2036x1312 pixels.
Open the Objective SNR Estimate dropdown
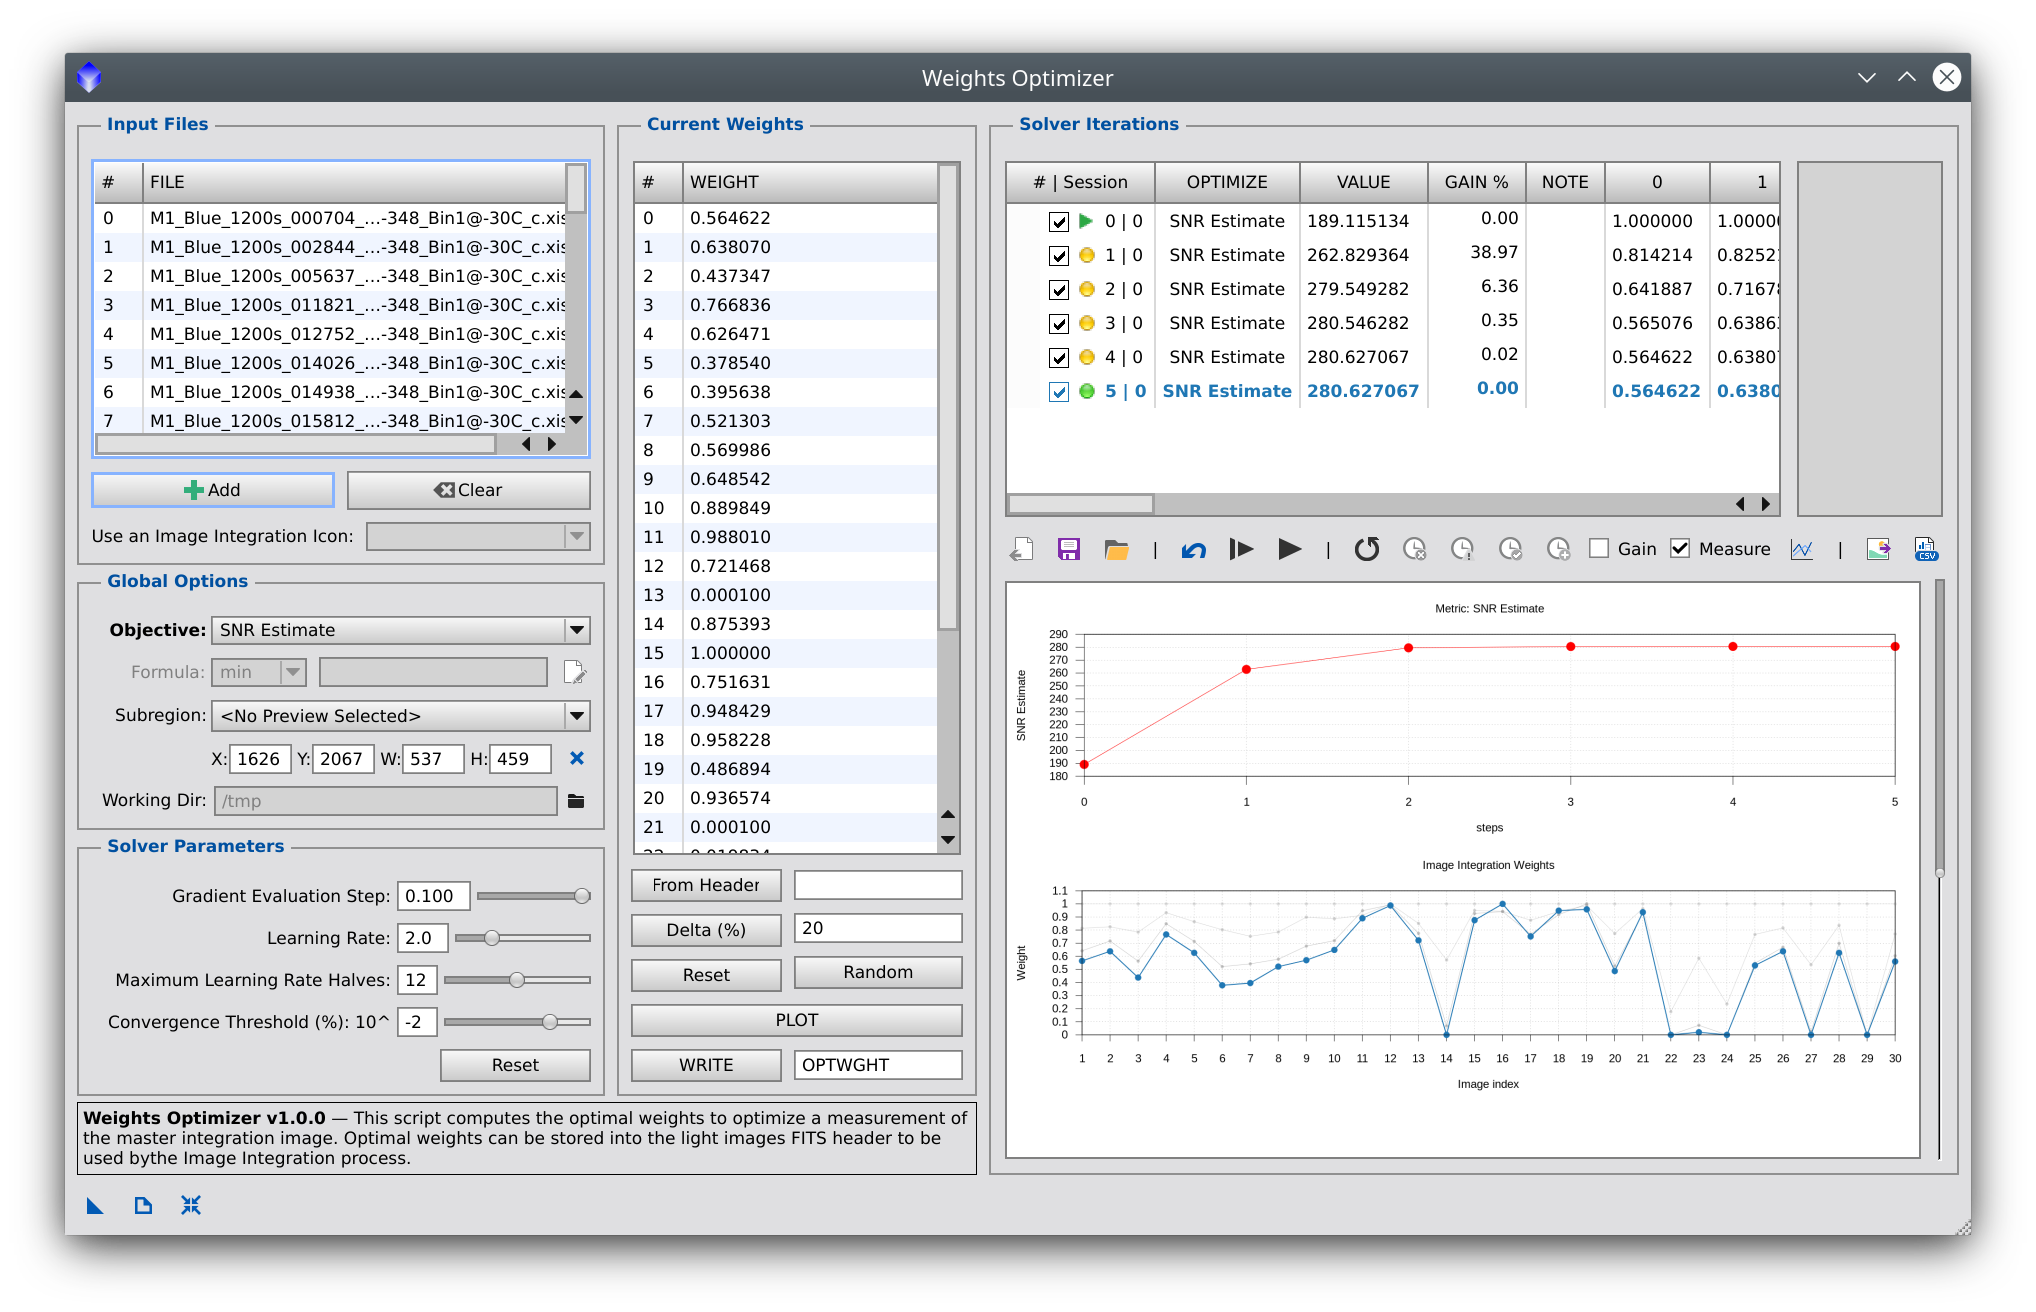coord(401,630)
